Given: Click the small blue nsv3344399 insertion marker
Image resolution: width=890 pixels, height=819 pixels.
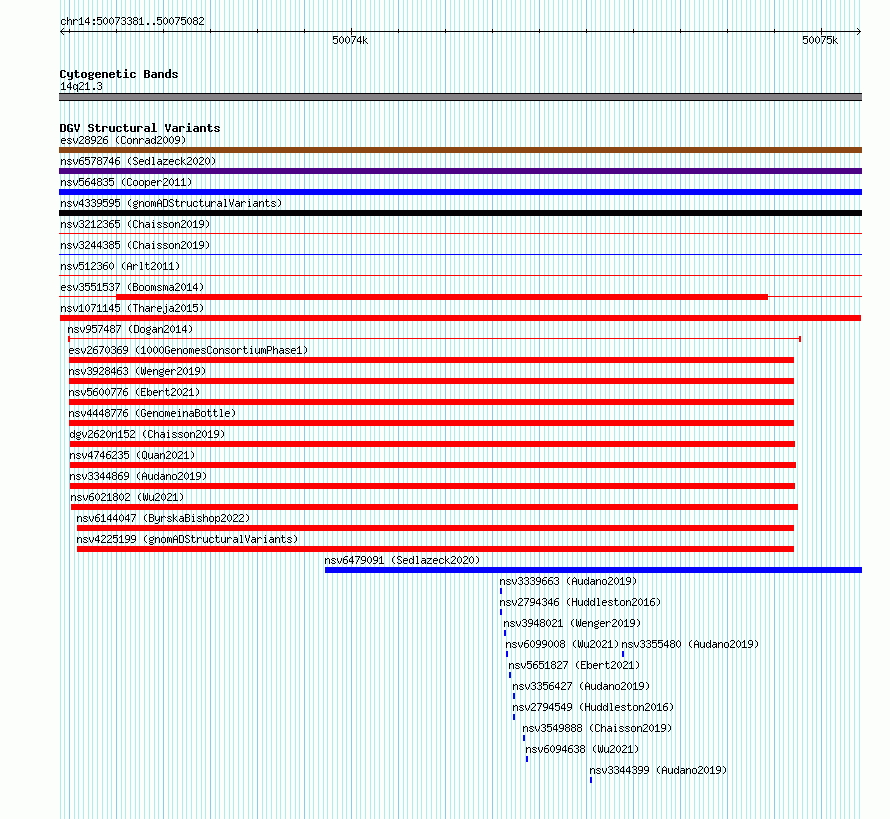Looking at the screenshot, I should [591, 780].
